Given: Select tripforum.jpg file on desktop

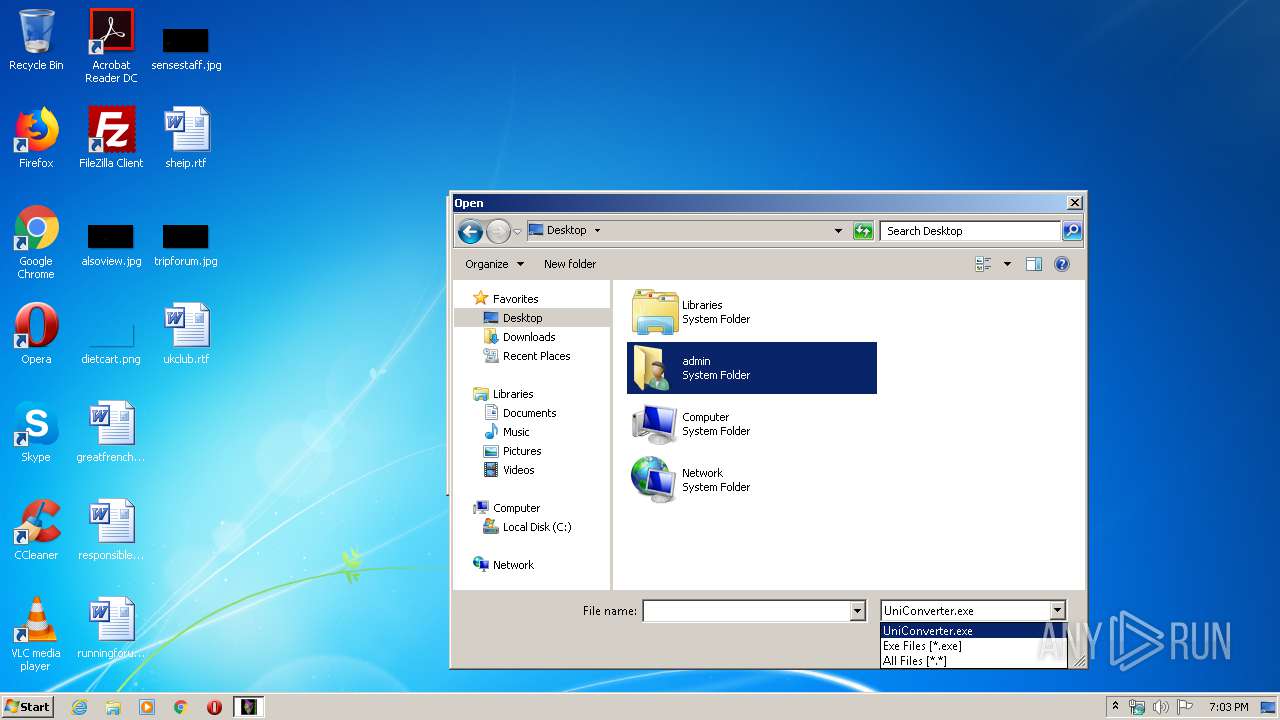Looking at the screenshot, I should (x=186, y=246).
